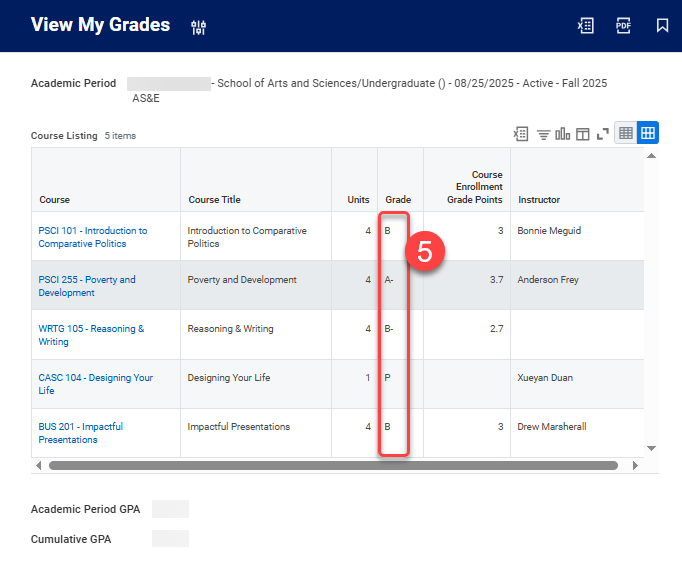Image resolution: width=682 pixels, height=580 pixels.
Task: Open the column preferences icon
Action: (582, 134)
